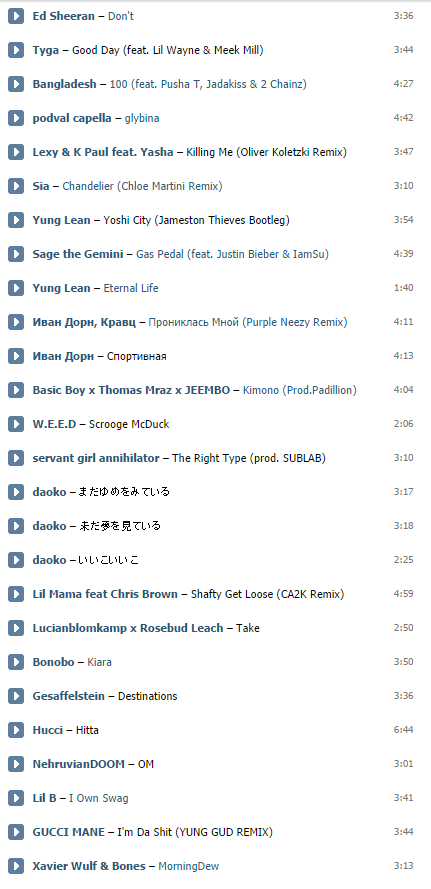Start playback of podval capella glybina
This screenshot has width=431, height=889.
tap(16, 118)
